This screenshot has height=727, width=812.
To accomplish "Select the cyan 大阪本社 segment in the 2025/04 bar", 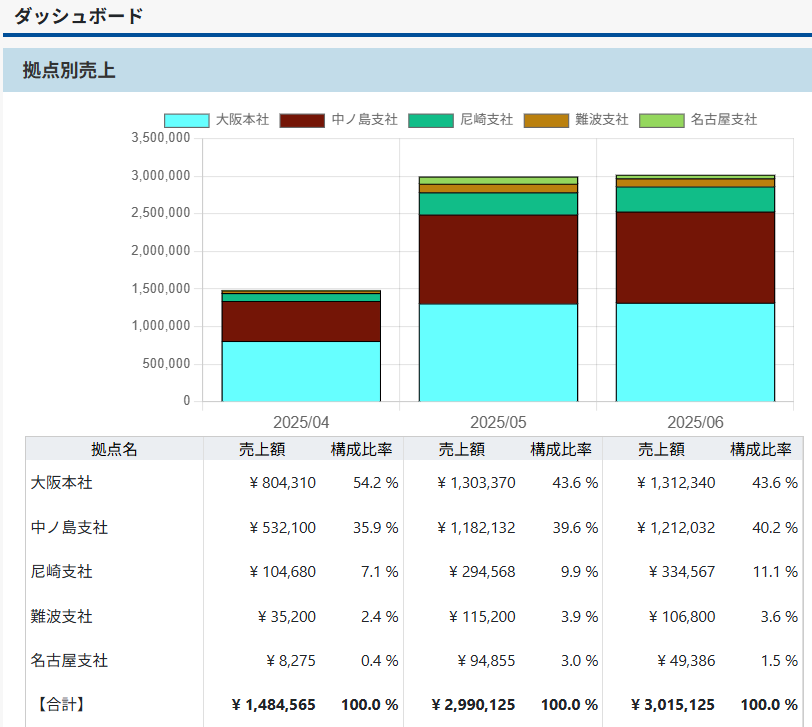I will coord(301,371).
